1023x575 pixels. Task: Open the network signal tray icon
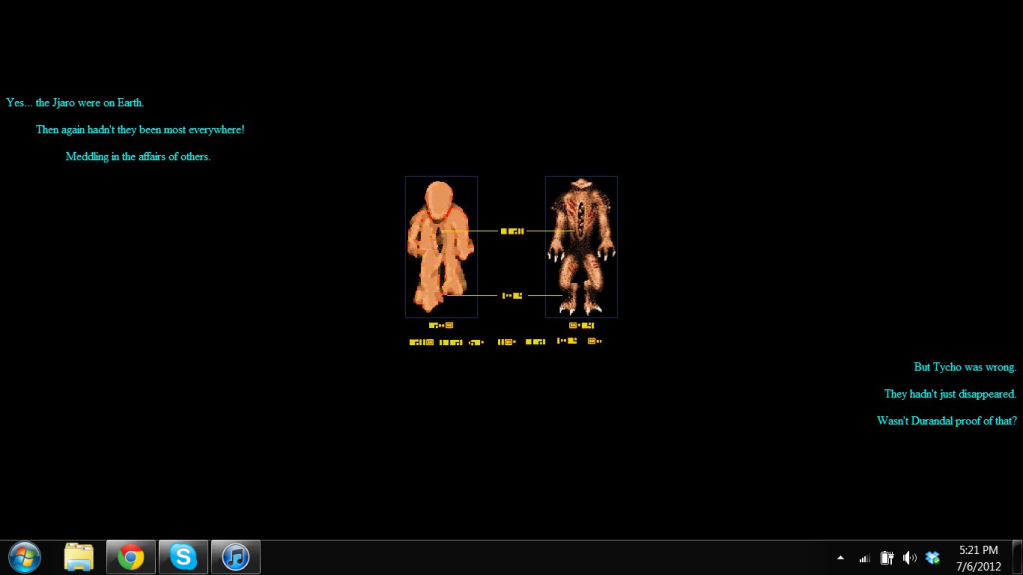click(864, 558)
